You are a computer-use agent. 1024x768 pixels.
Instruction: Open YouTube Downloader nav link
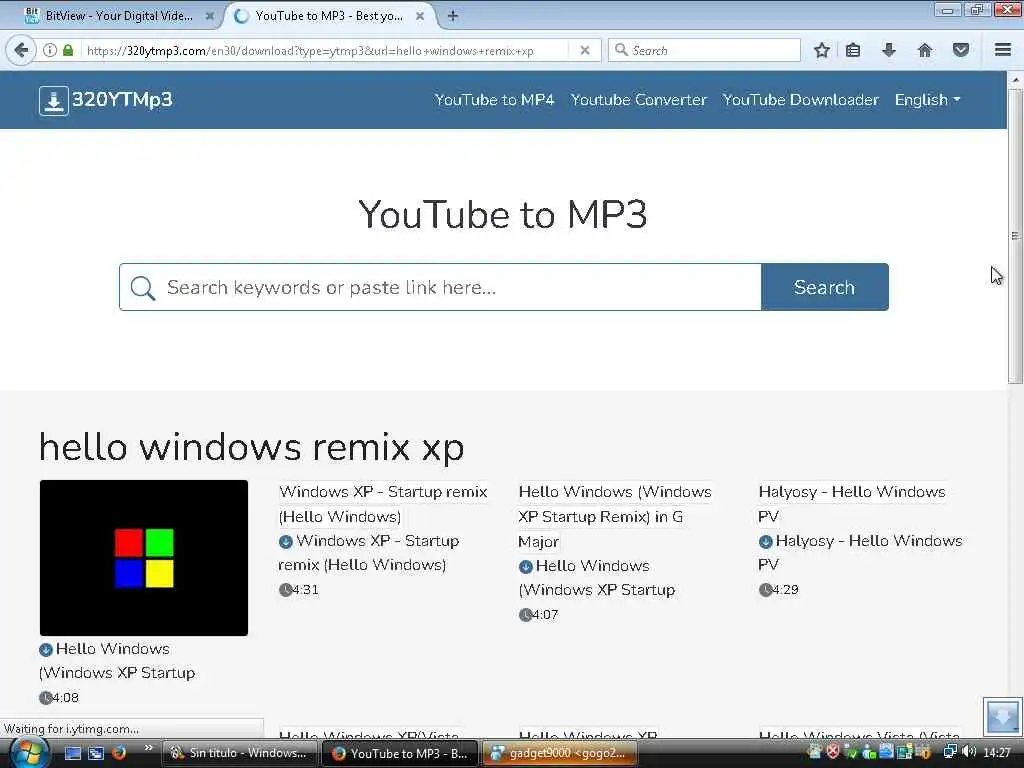(801, 100)
